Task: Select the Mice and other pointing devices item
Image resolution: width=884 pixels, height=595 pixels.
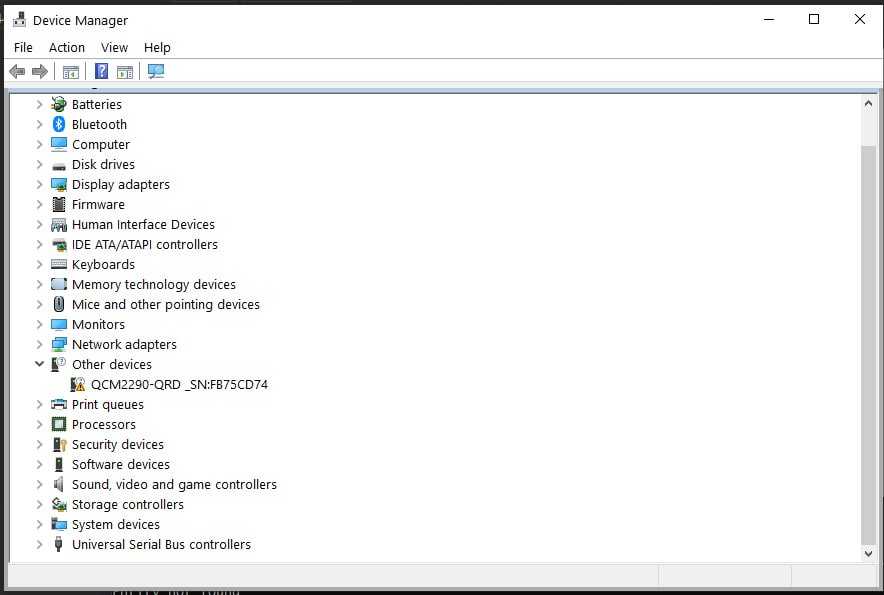Action: [165, 304]
